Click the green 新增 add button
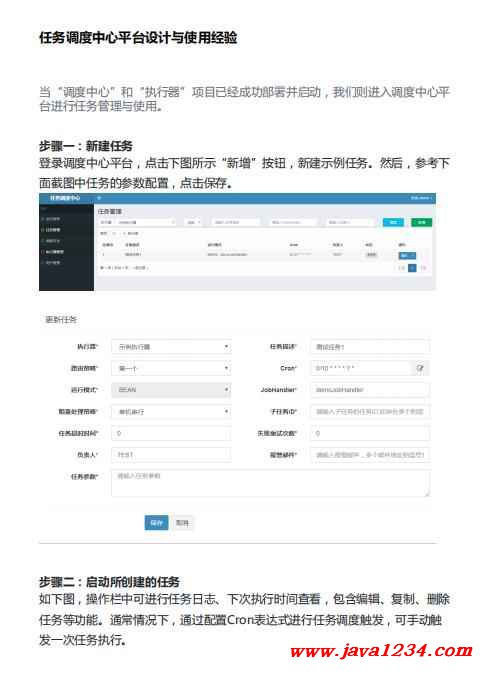Screen dimensions: 487x674 tap(421, 222)
